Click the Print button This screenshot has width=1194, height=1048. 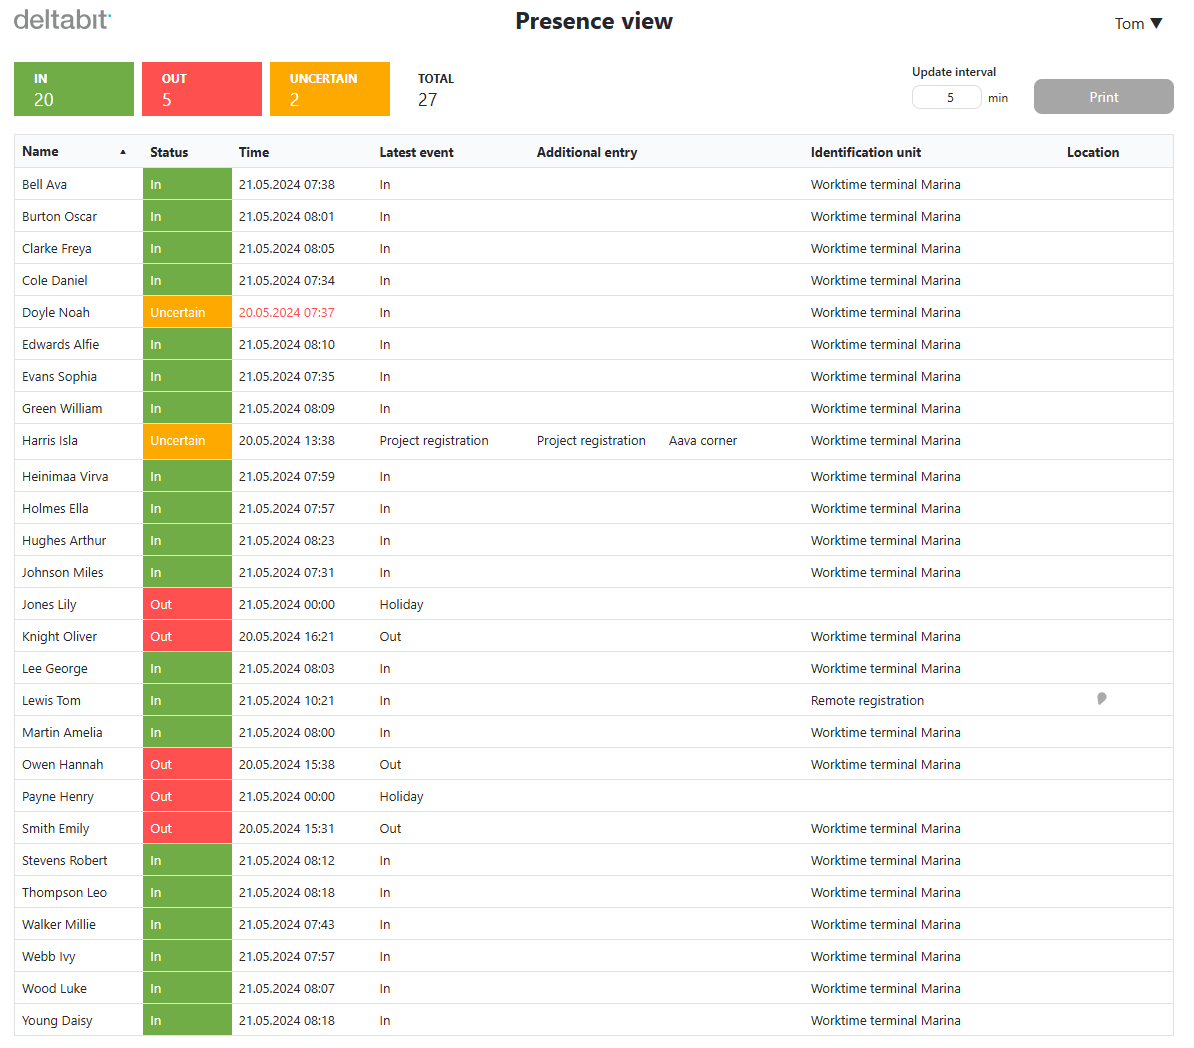[x=1103, y=97]
